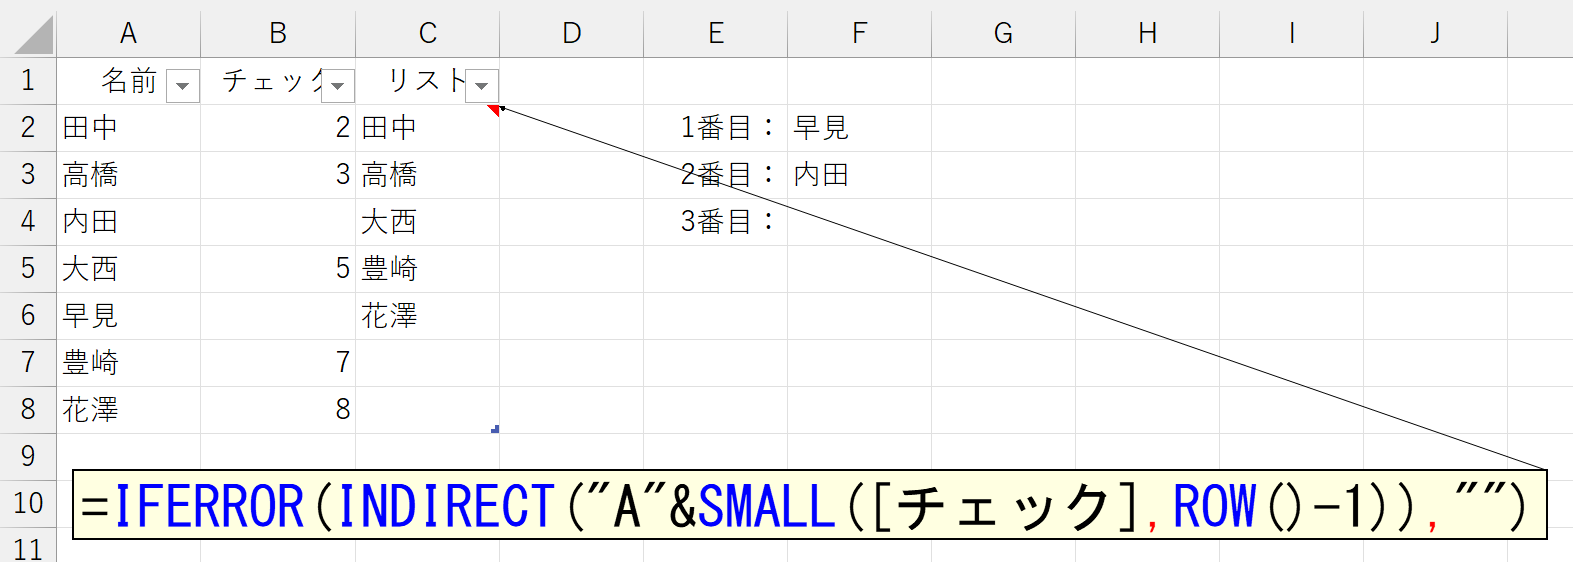Viewport: 1573px width, 562px height.
Task: Select row 8 header
Action: pyautogui.click(x=28, y=410)
